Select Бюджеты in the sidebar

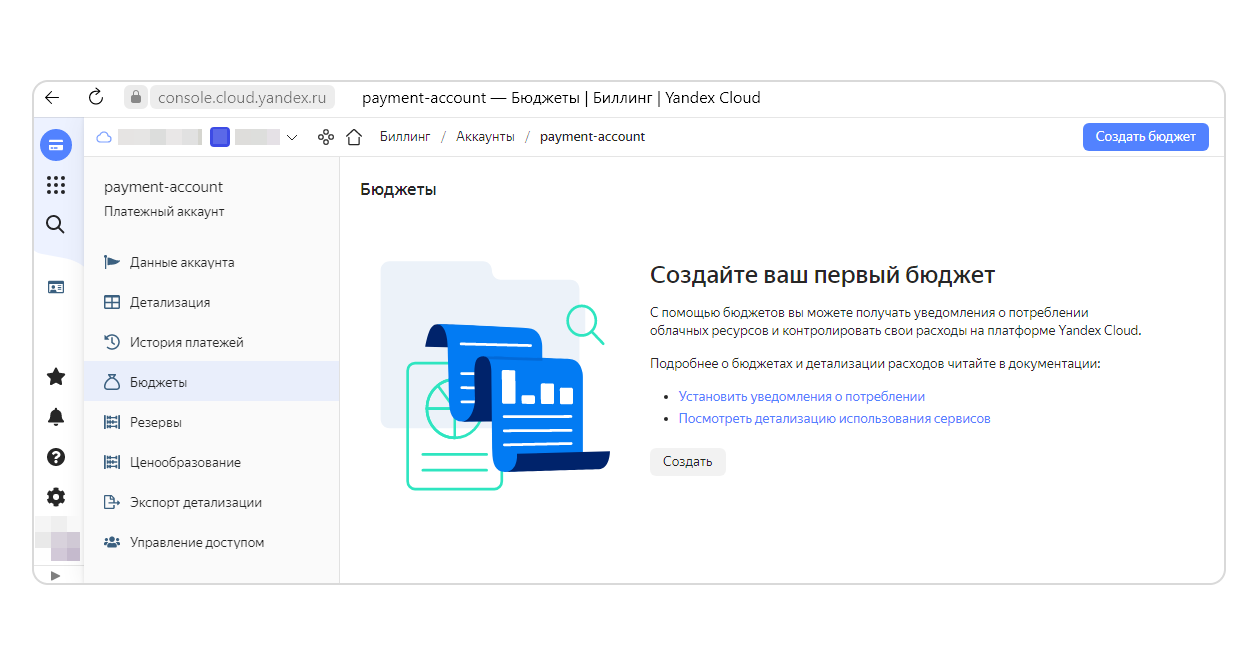211,382
